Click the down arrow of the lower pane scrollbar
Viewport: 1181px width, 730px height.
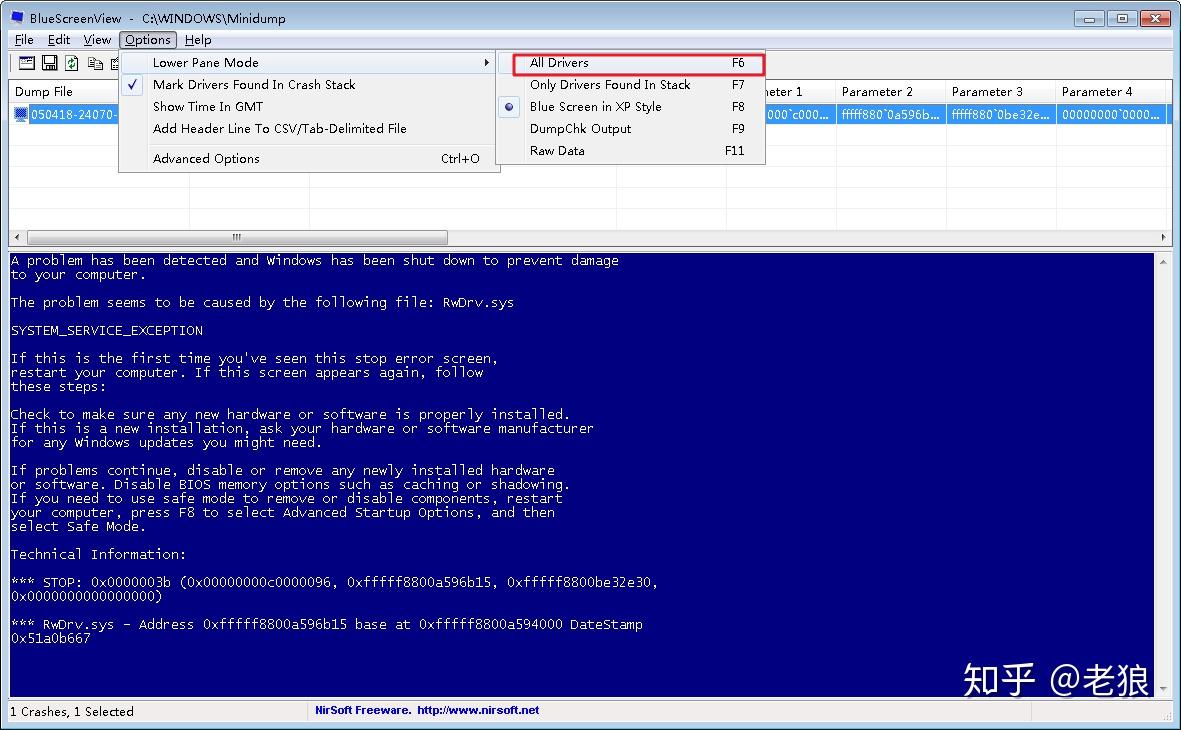click(x=1164, y=689)
